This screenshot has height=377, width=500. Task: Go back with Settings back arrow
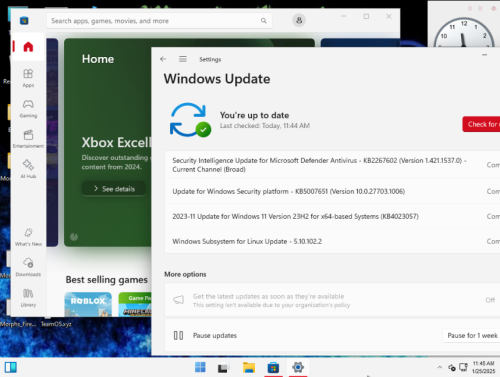tap(163, 59)
